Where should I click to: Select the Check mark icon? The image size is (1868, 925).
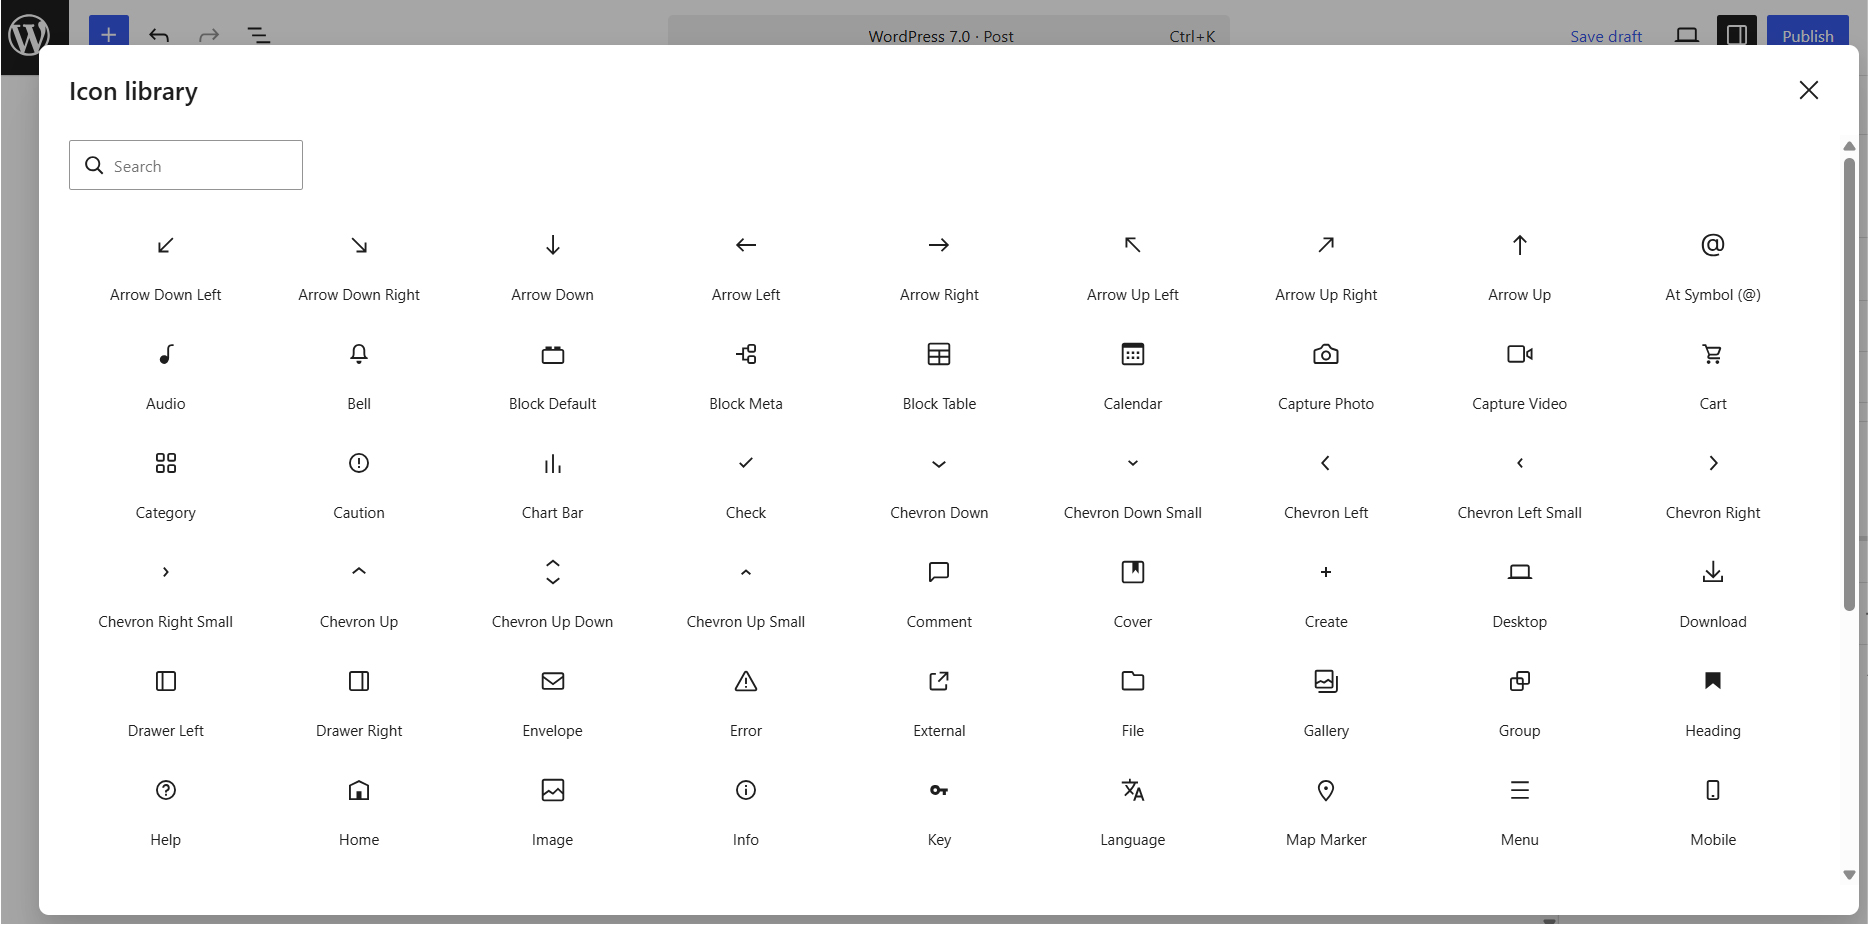tap(746, 463)
